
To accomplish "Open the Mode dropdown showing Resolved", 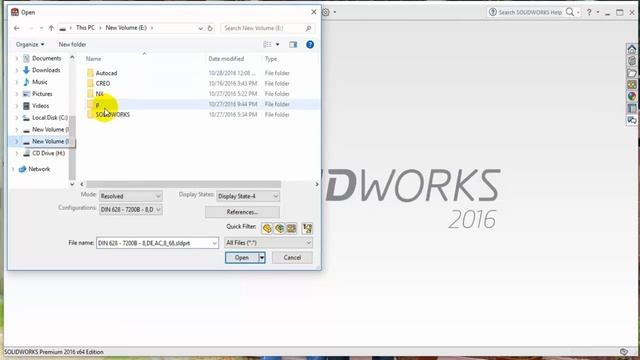I will [131, 196].
